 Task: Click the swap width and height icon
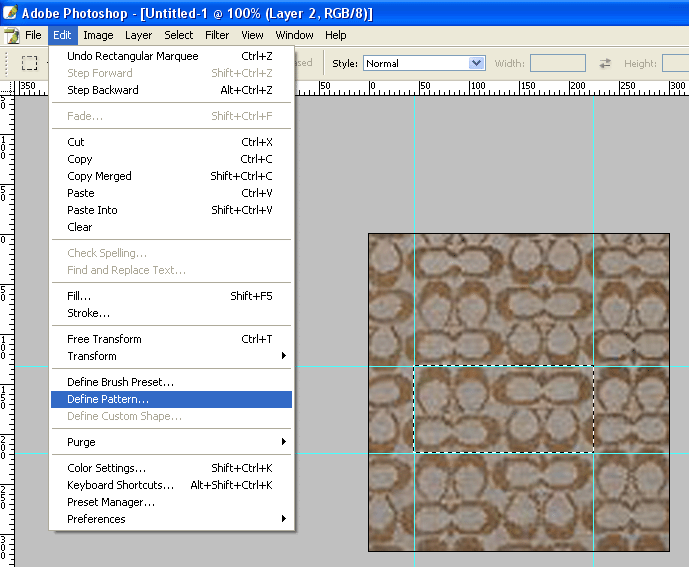[x=605, y=63]
